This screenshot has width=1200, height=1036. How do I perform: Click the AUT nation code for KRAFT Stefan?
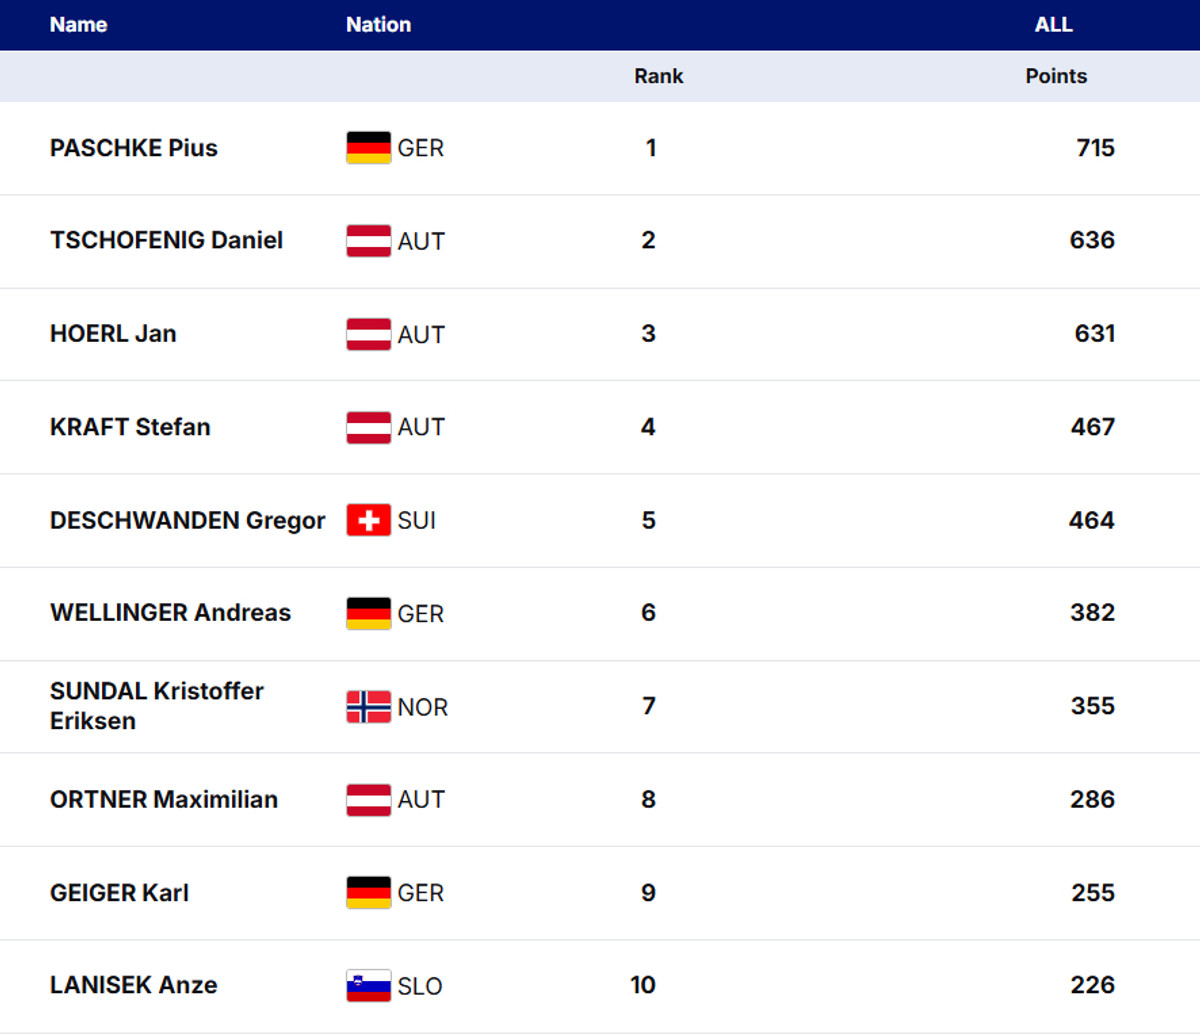[x=421, y=427]
